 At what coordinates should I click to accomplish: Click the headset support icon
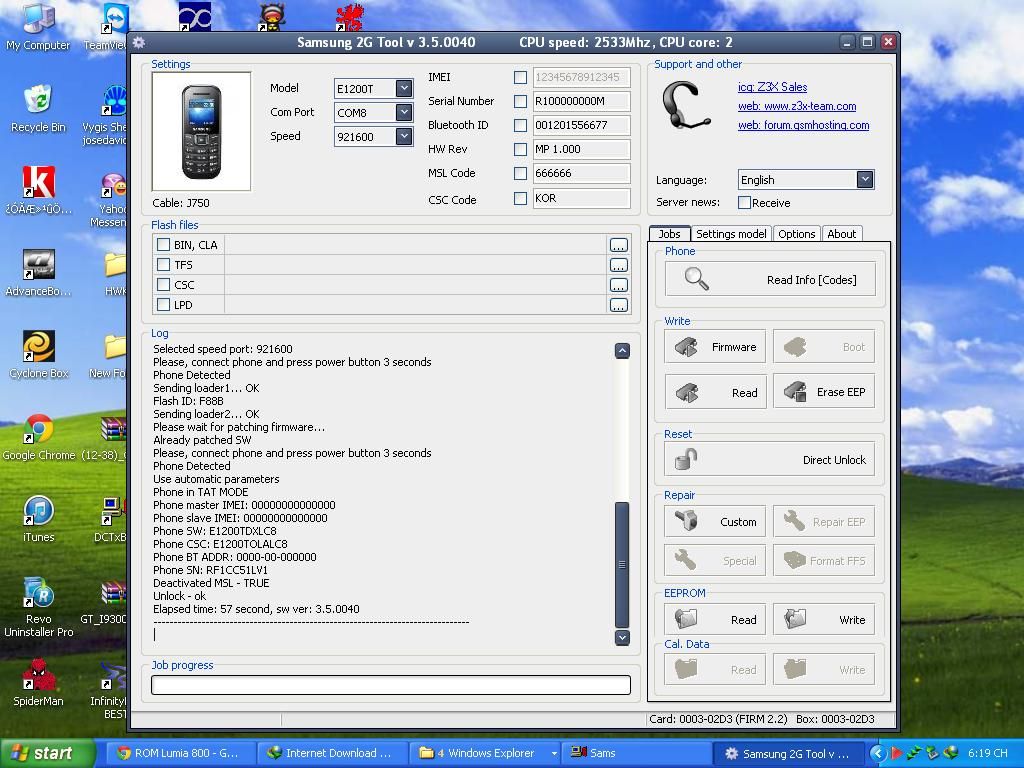(685, 106)
